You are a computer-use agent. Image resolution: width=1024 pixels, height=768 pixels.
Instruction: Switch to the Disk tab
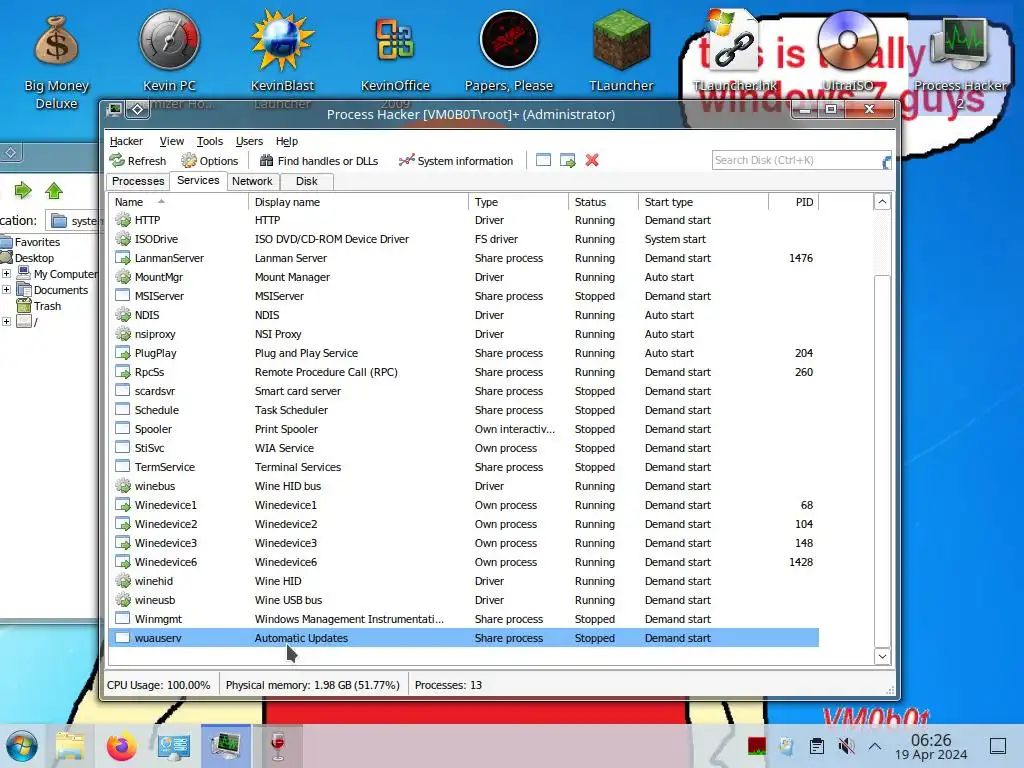306,181
